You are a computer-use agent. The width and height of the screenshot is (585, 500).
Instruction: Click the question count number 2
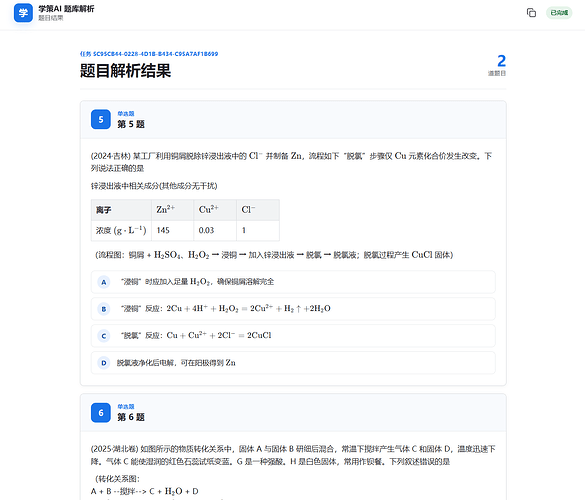(501, 61)
